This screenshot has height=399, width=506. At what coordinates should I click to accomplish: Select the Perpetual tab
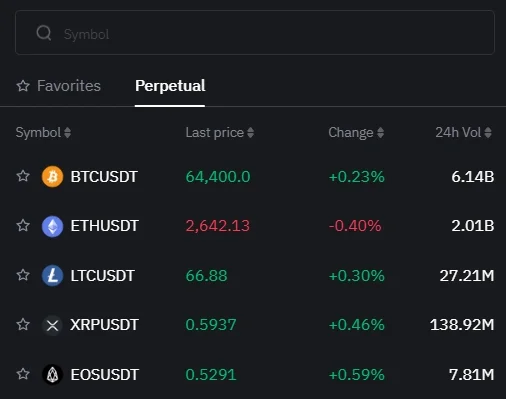coord(170,86)
